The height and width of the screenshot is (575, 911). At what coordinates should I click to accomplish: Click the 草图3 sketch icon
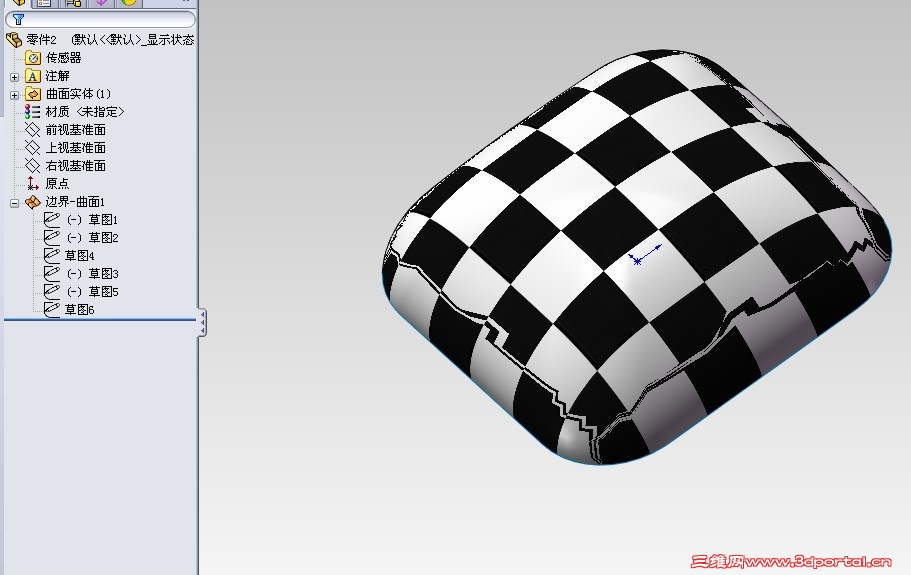point(52,273)
